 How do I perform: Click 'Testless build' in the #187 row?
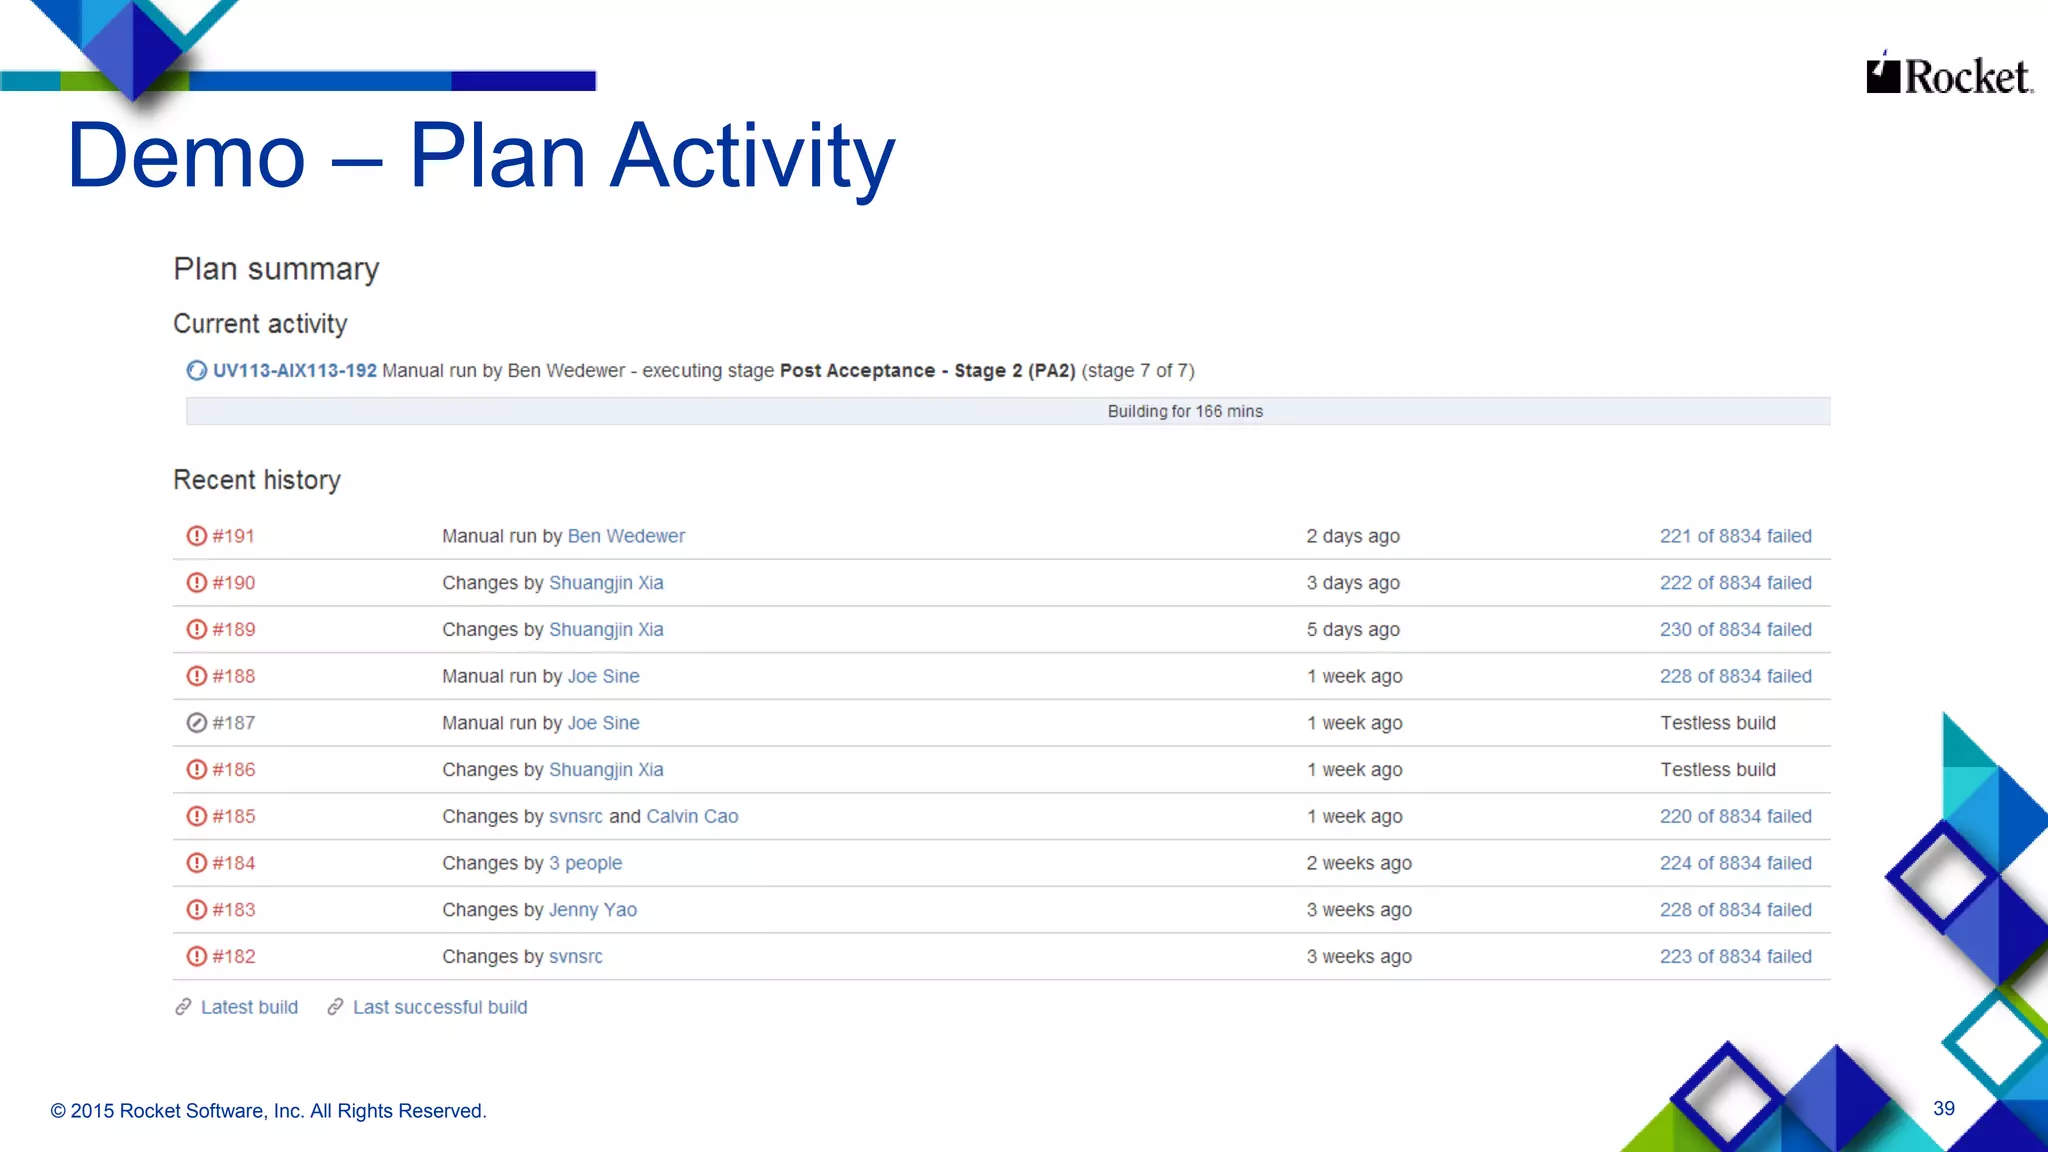[x=1718, y=723]
